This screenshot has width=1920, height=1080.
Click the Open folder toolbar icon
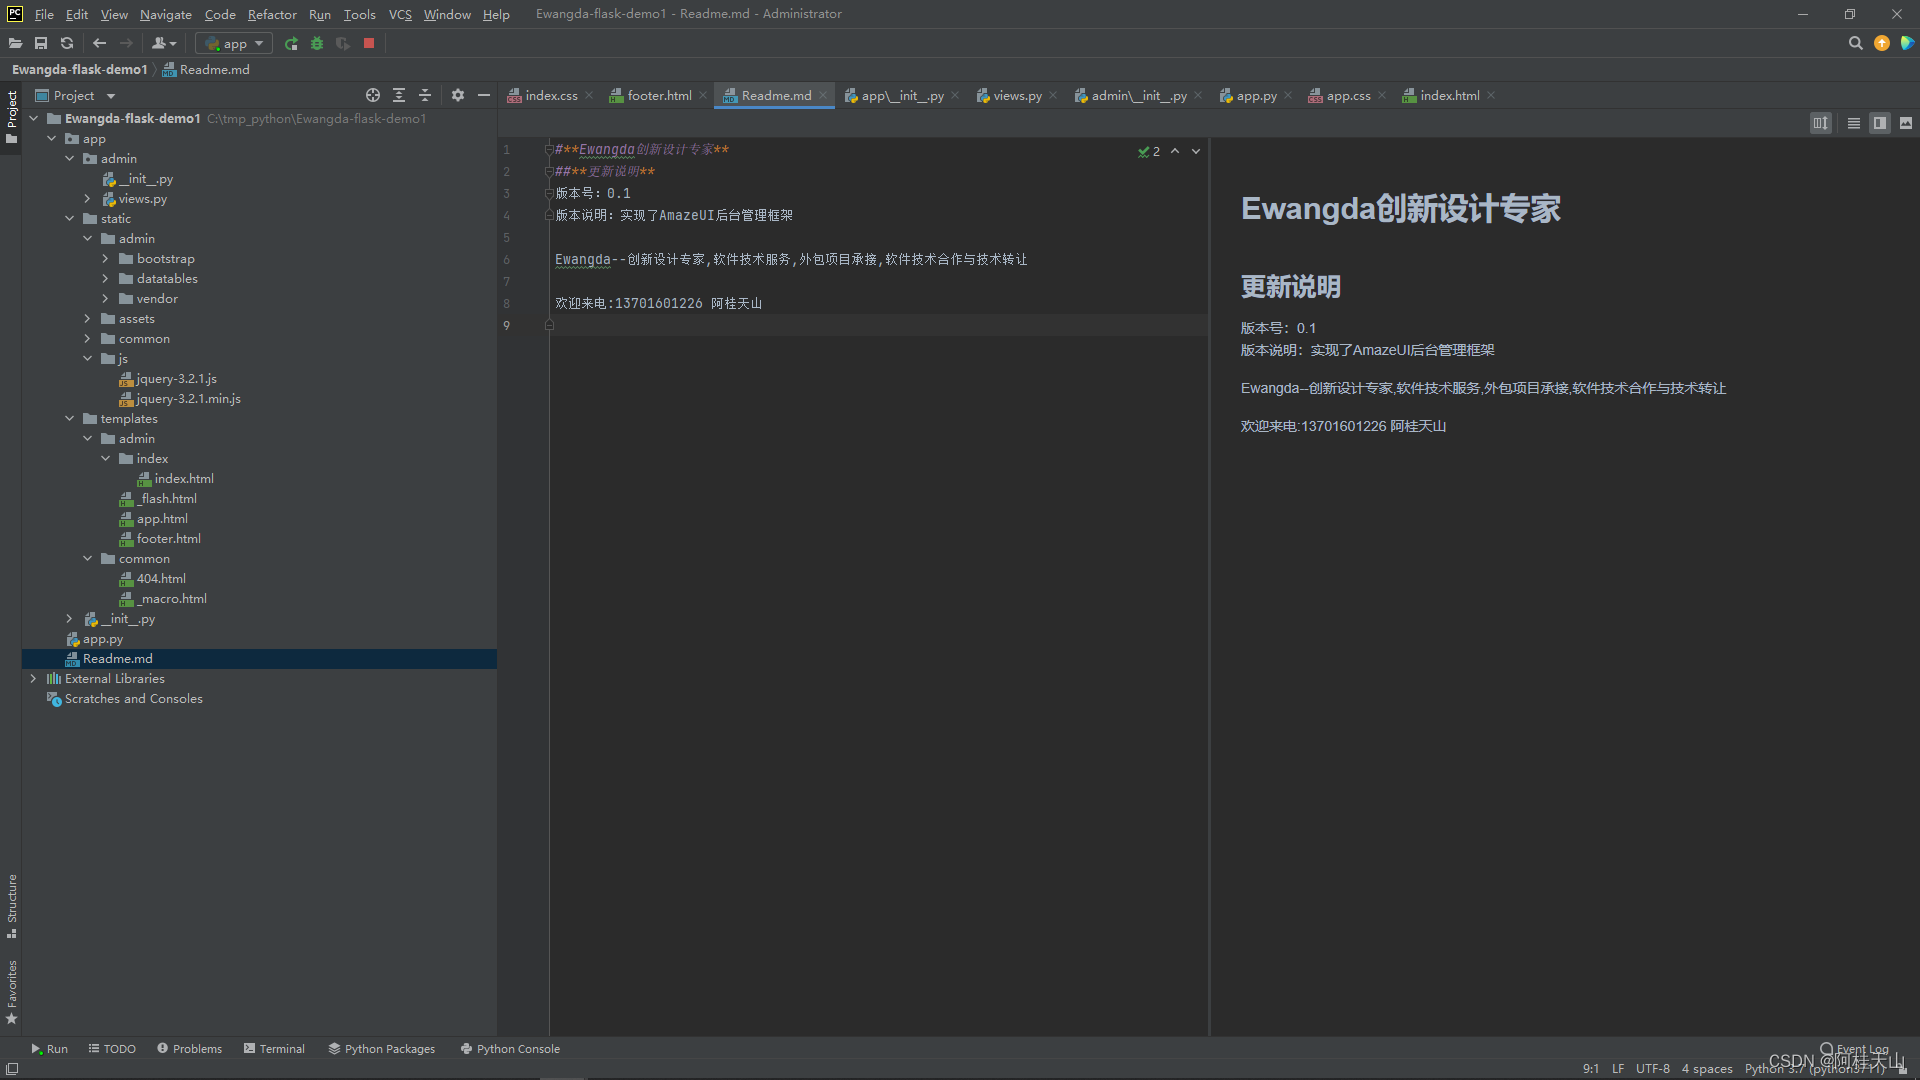click(15, 43)
